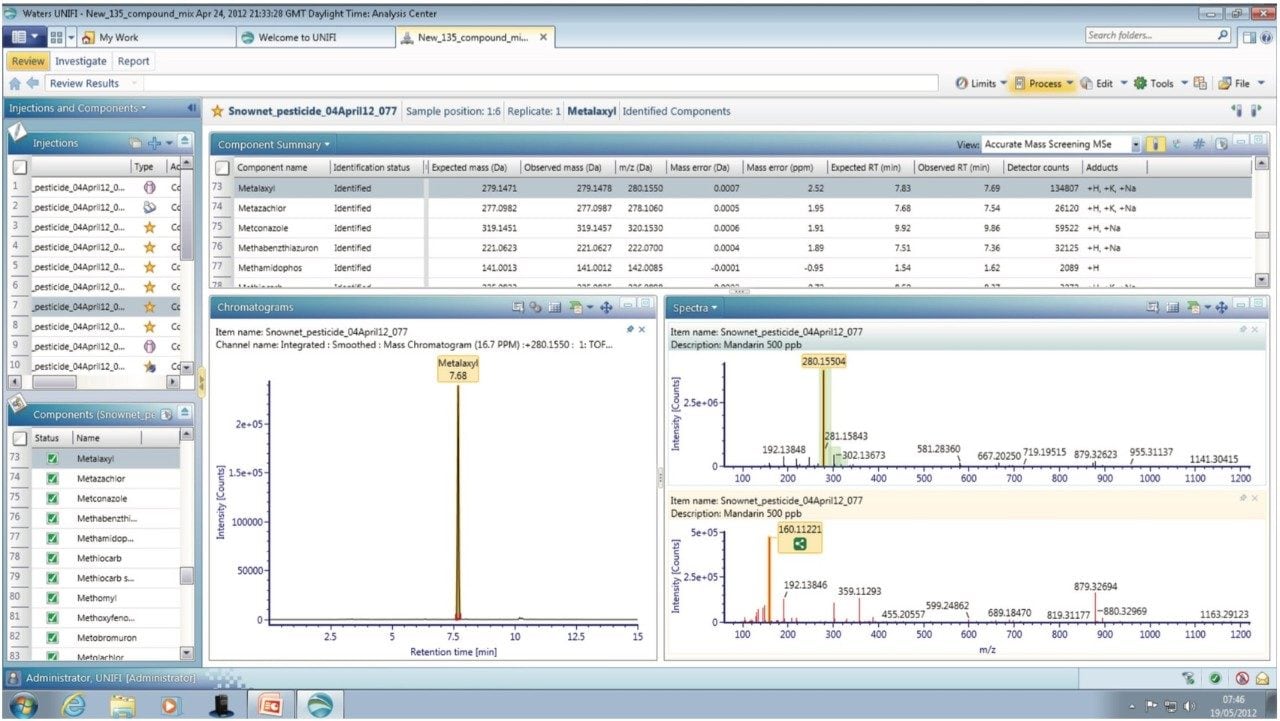Toggle the status checkbox for Metazachlor component
The image size is (1280, 721).
pyautogui.click(x=53, y=478)
